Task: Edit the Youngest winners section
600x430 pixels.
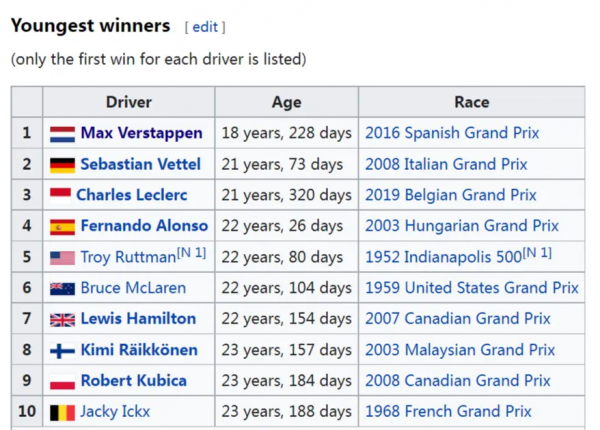Action: tap(205, 27)
